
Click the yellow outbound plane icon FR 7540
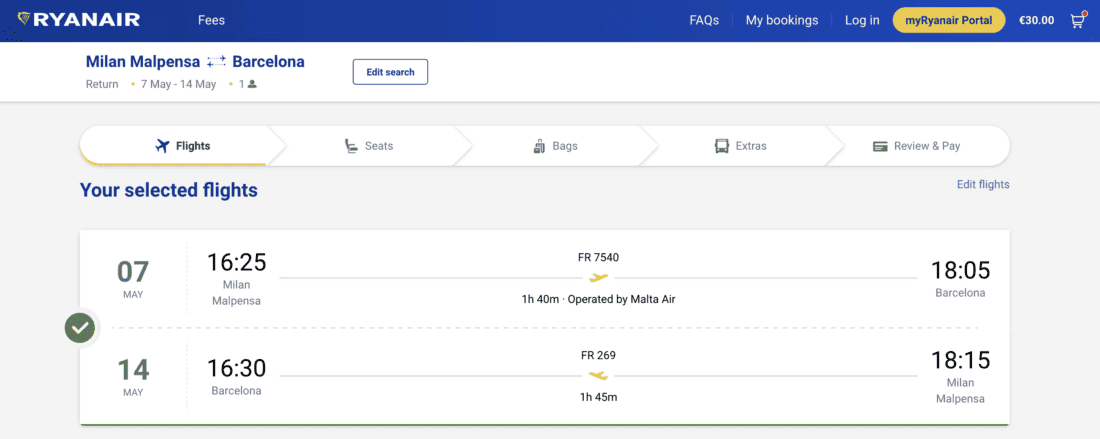599,278
